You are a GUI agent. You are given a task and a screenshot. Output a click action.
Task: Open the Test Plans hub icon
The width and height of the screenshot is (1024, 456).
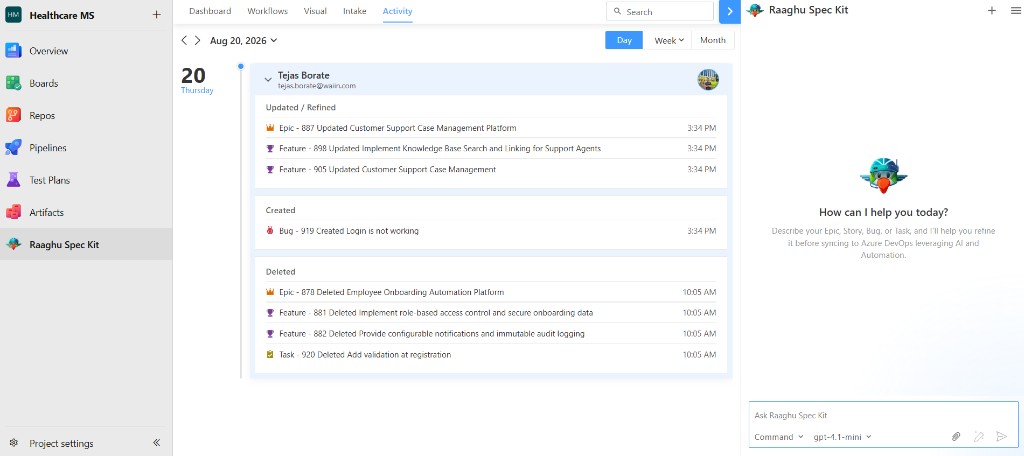tap(14, 180)
